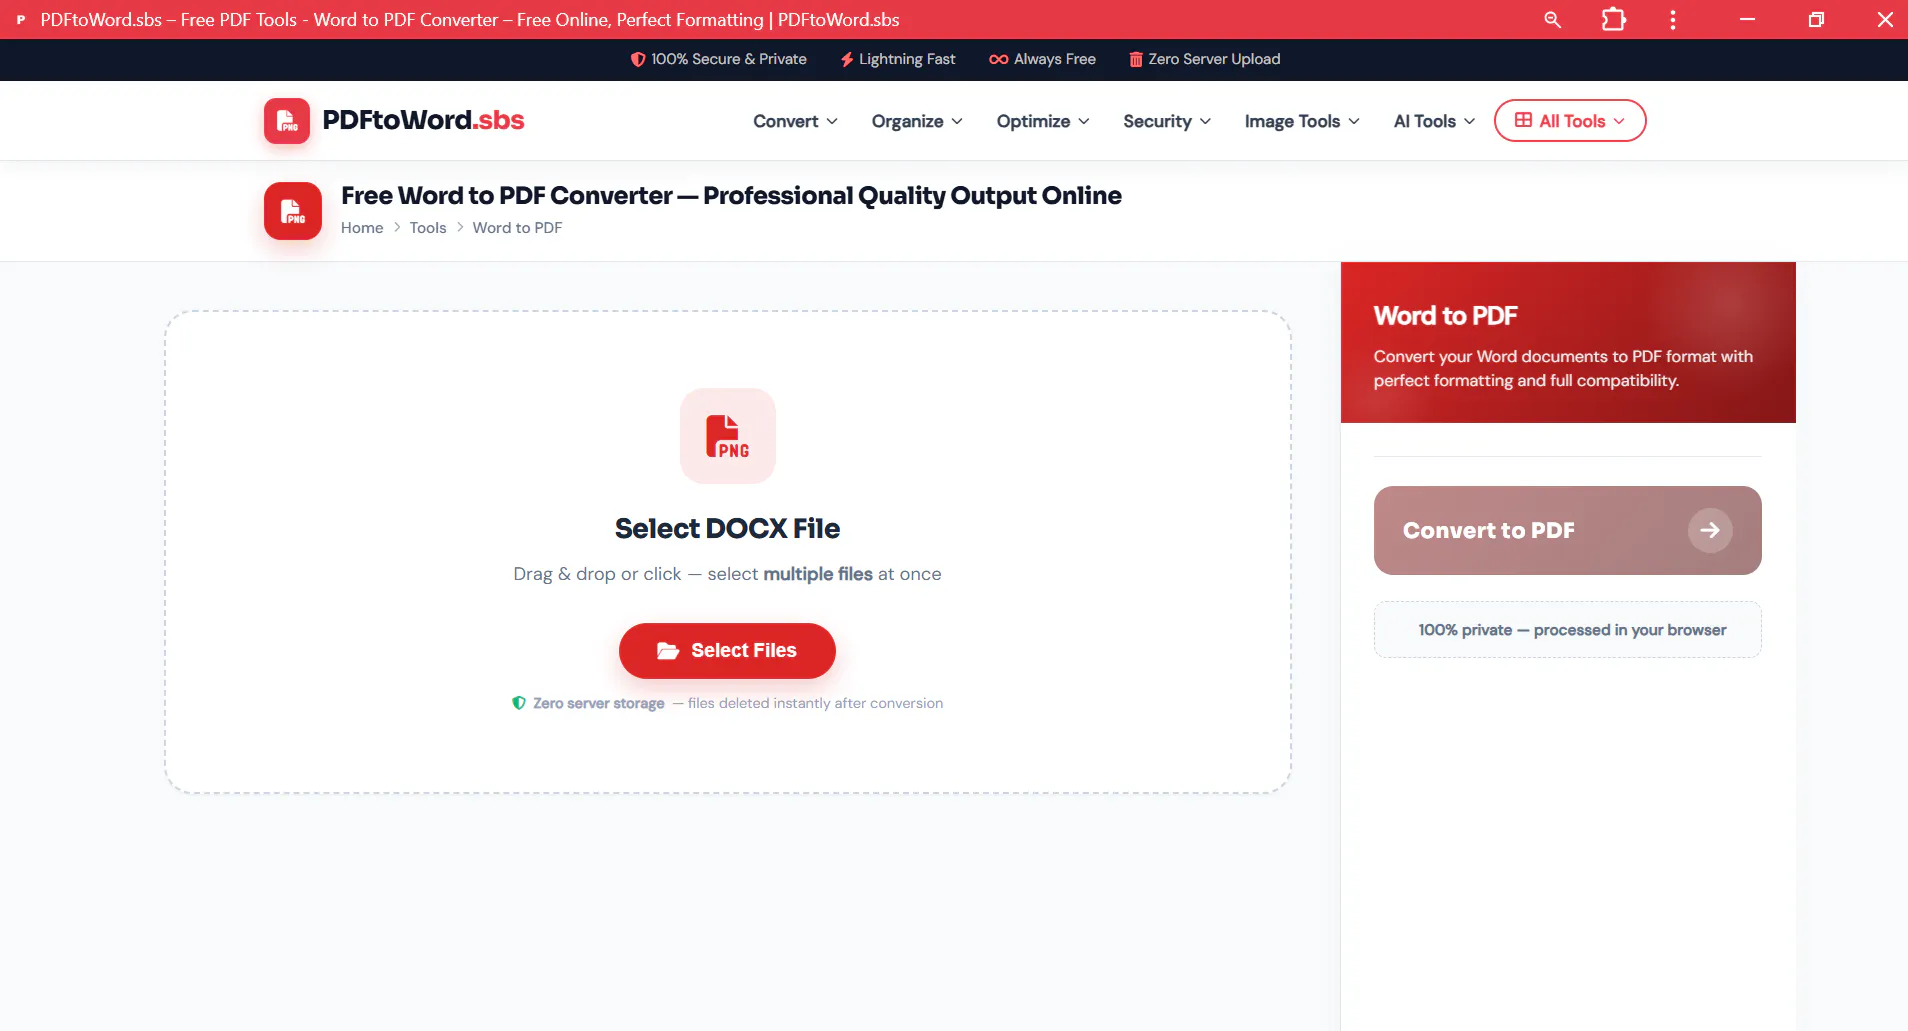Click the PDFtoWord.sbs brand name text
Viewport: 1908px width, 1031px height.
[423, 120]
